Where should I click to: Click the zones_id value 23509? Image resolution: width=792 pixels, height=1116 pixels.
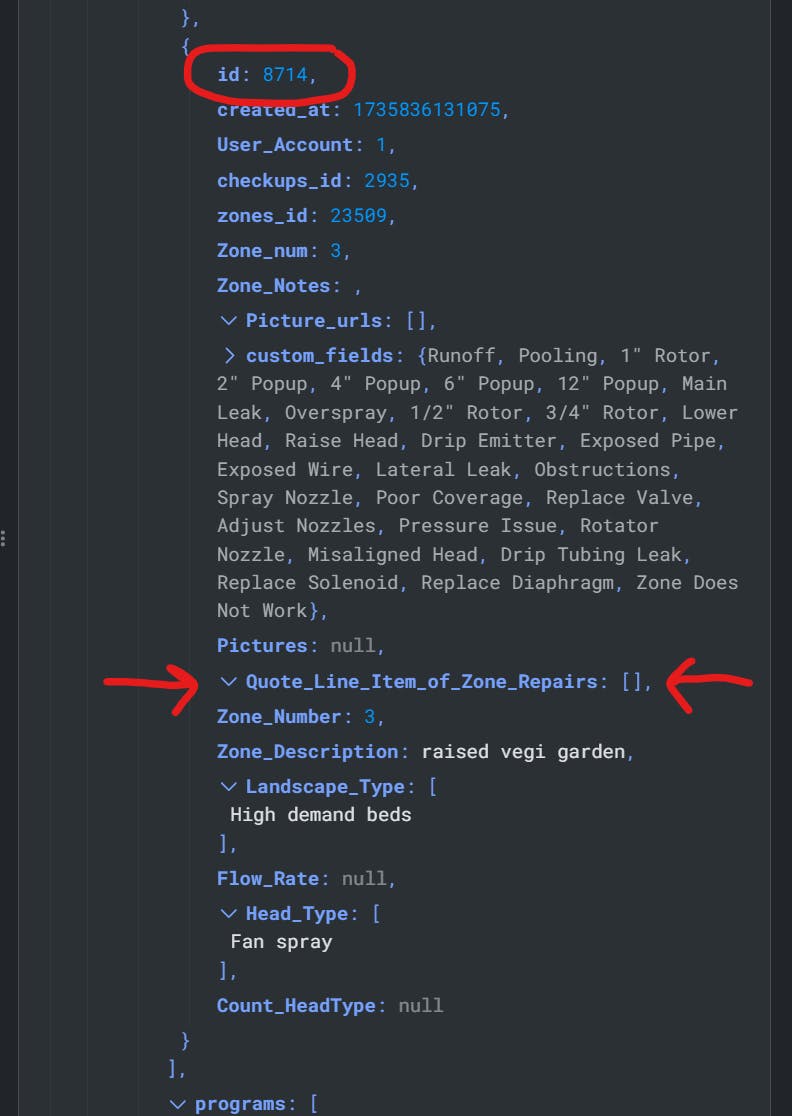tap(359, 215)
